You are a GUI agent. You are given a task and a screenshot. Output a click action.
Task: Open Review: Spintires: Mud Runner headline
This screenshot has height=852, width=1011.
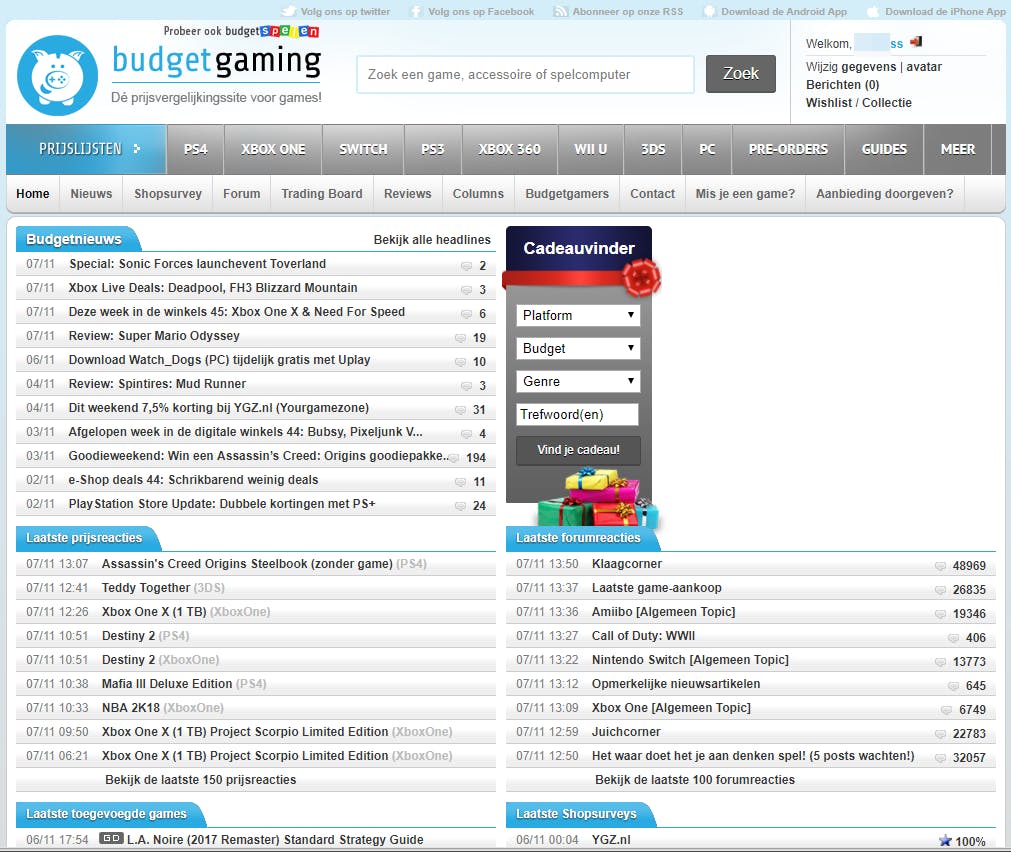pyautogui.click(x=157, y=384)
